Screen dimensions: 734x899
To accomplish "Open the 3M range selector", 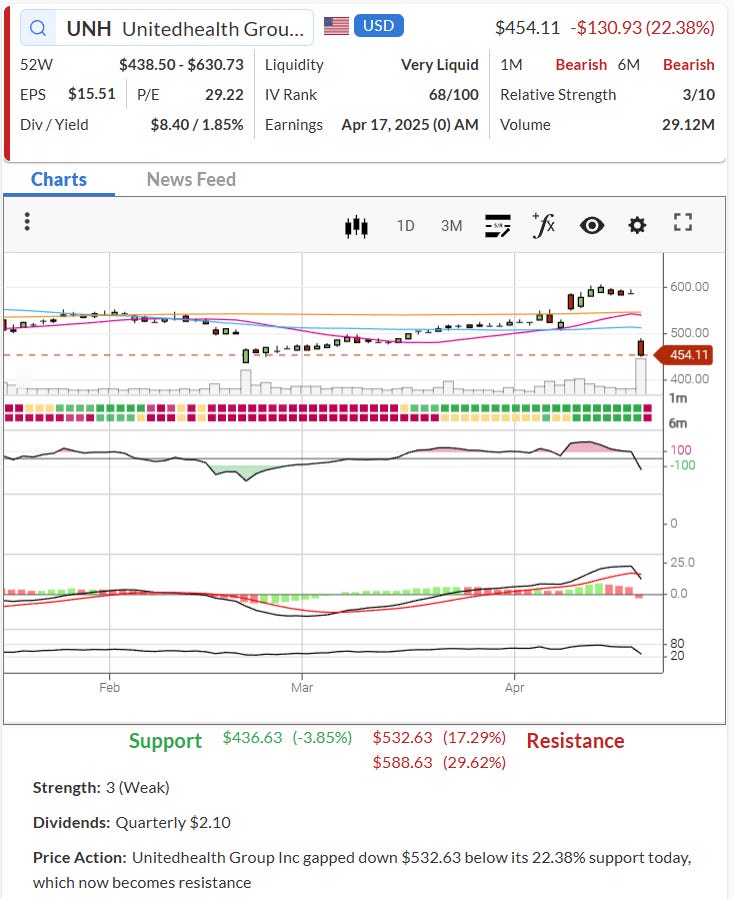I will point(451,226).
